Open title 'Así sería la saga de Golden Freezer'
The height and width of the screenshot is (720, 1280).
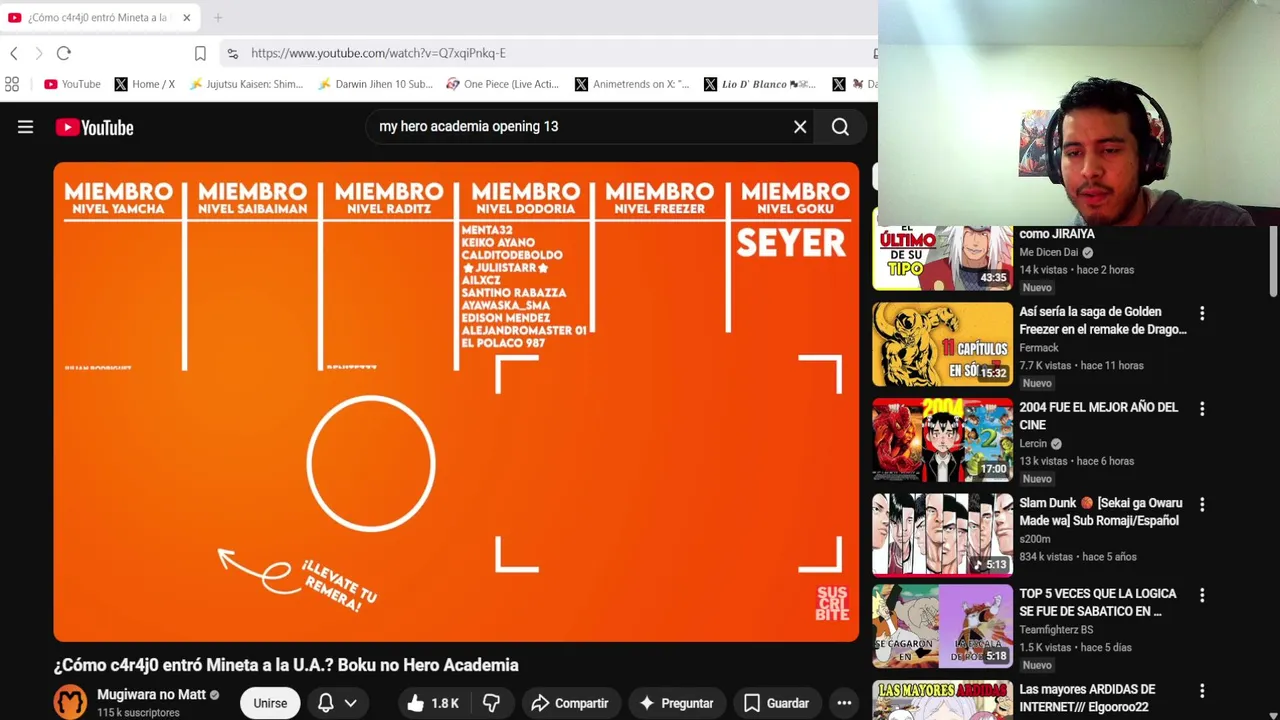click(x=1103, y=321)
